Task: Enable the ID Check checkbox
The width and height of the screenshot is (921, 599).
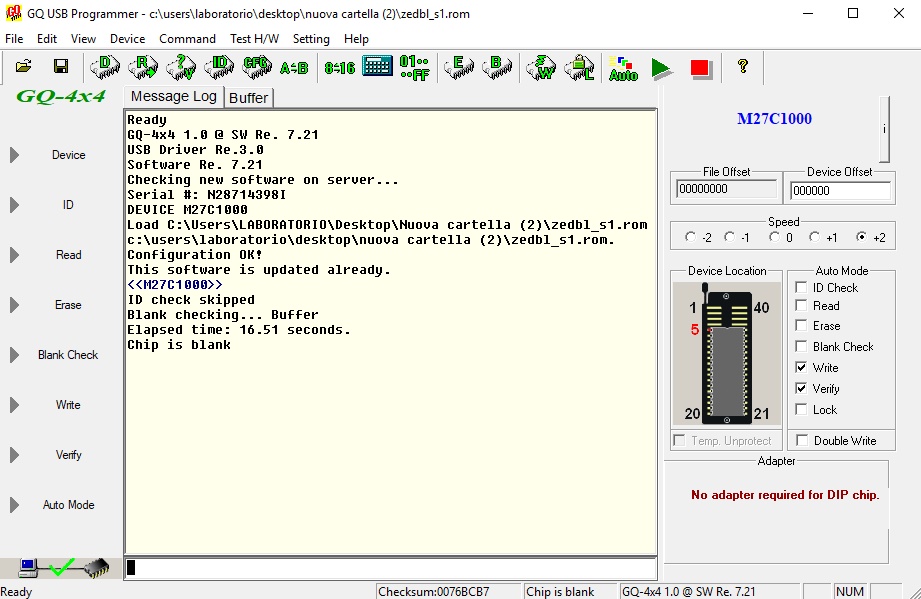Action: point(801,288)
